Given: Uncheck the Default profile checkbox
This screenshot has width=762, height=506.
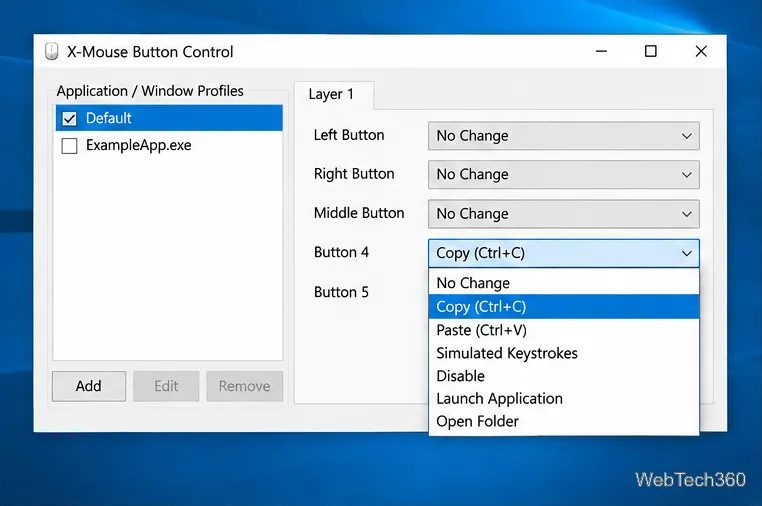Looking at the screenshot, I should [x=69, y=118].
